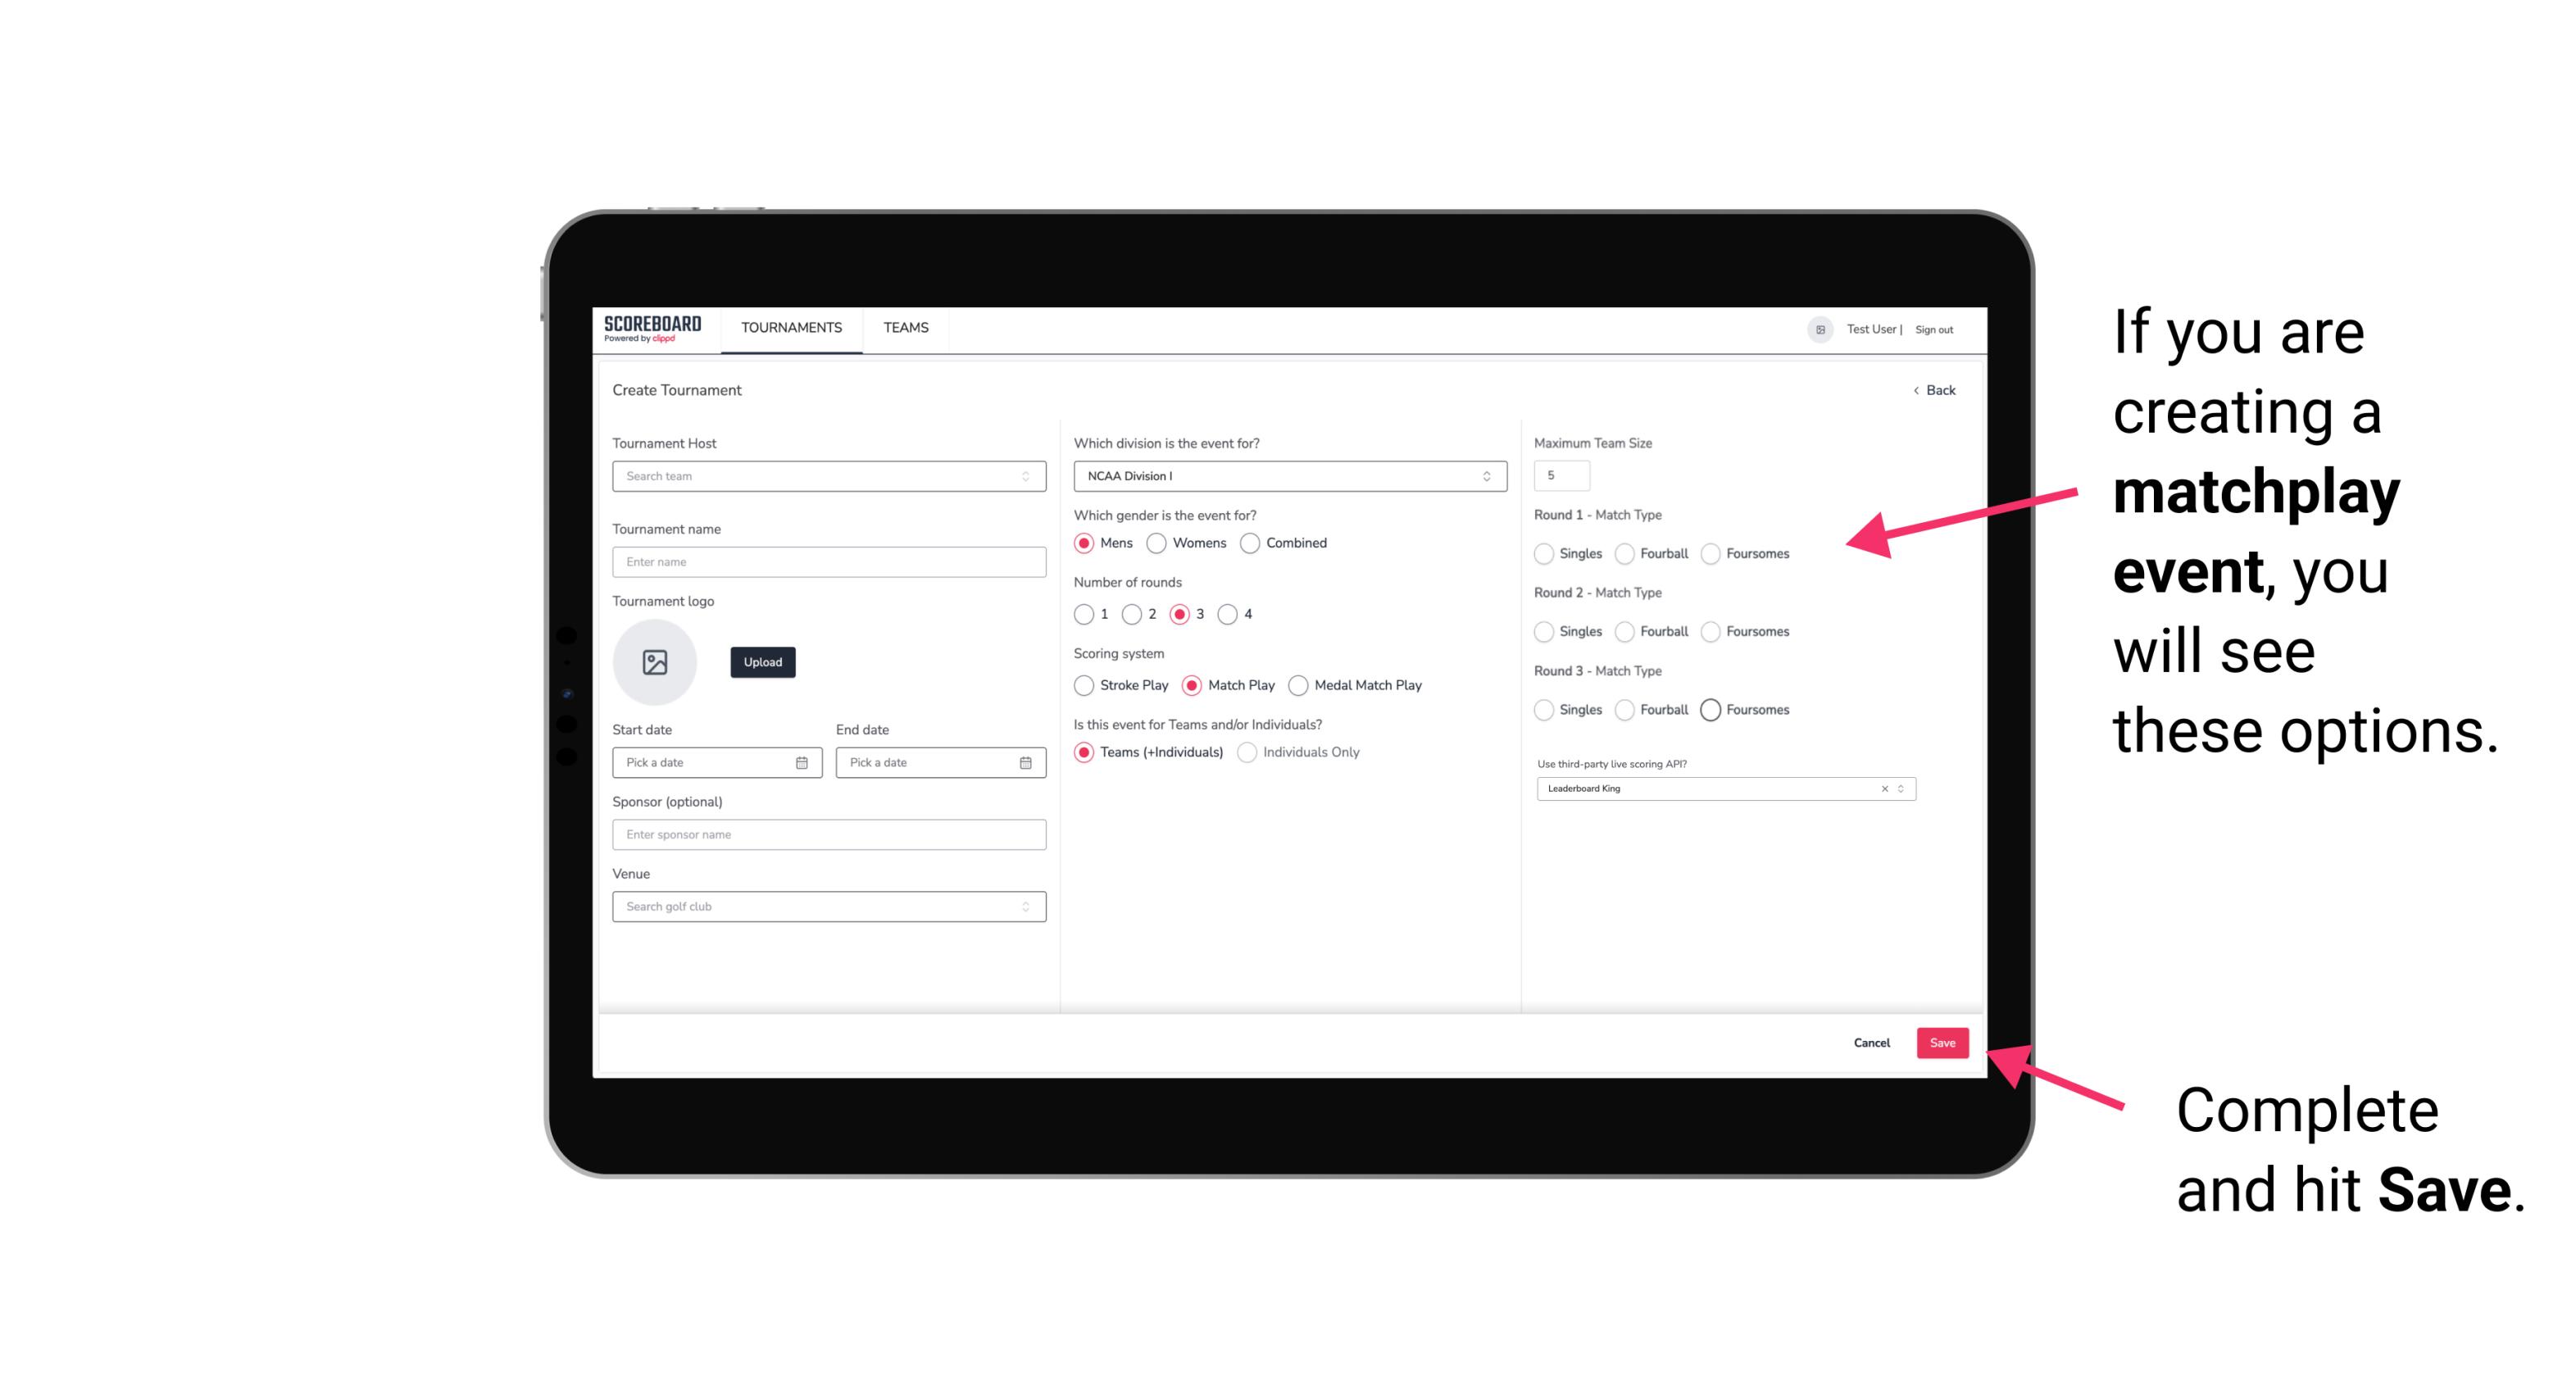Click the image placeholder upload icon

(655, 662)
